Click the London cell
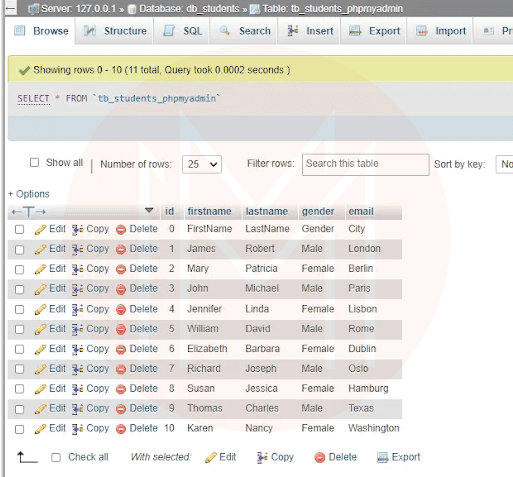 click(364, 249)
